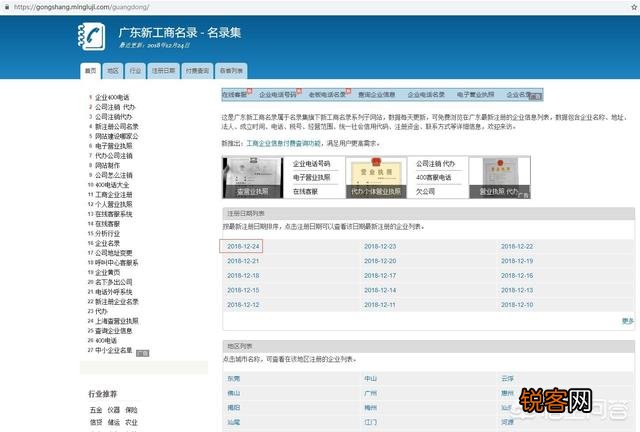Select the 梅州 city link
This screenshot has width=640, height=432.
click(x=371, y=408)
